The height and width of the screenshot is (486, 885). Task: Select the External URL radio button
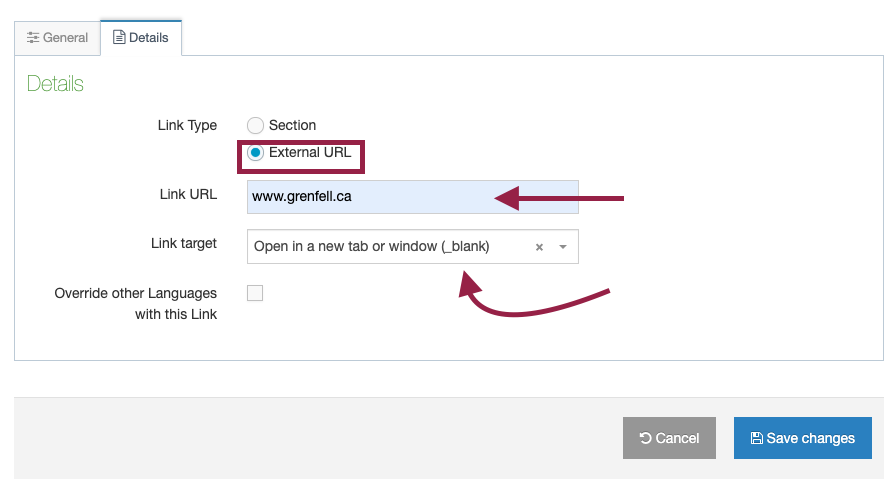(255, 152)
